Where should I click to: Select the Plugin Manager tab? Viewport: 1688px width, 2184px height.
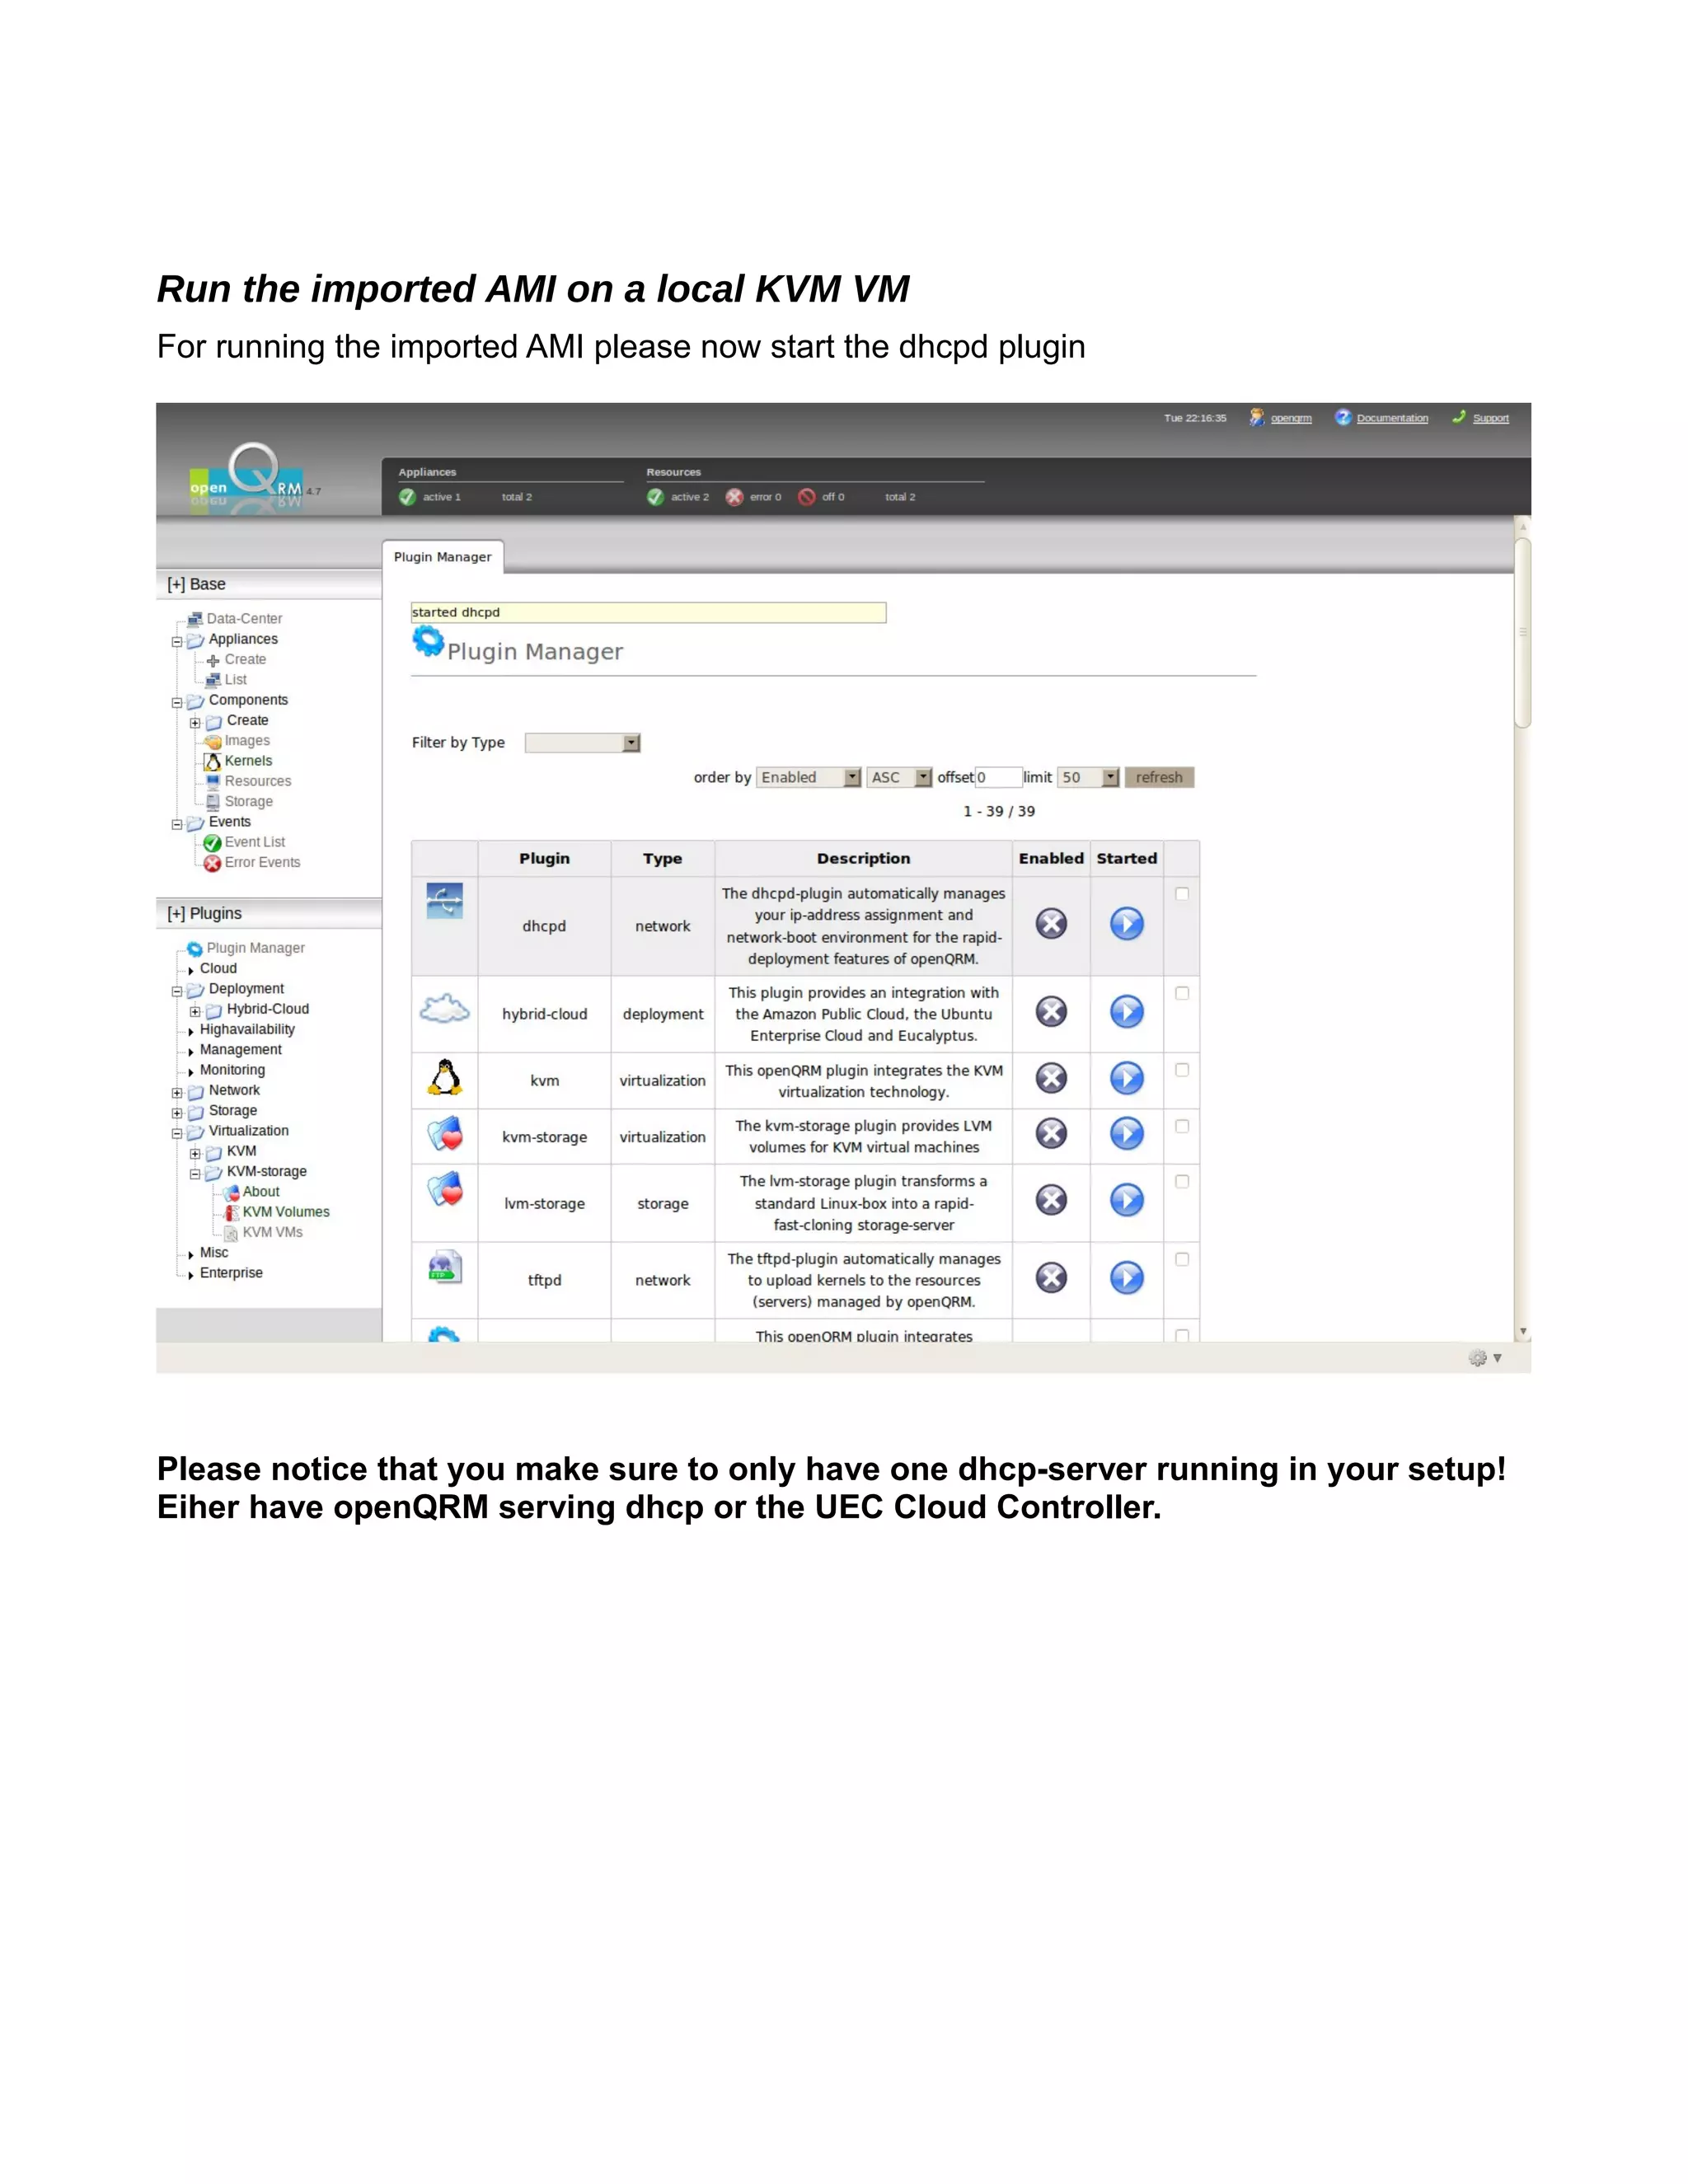click(442, 557)
